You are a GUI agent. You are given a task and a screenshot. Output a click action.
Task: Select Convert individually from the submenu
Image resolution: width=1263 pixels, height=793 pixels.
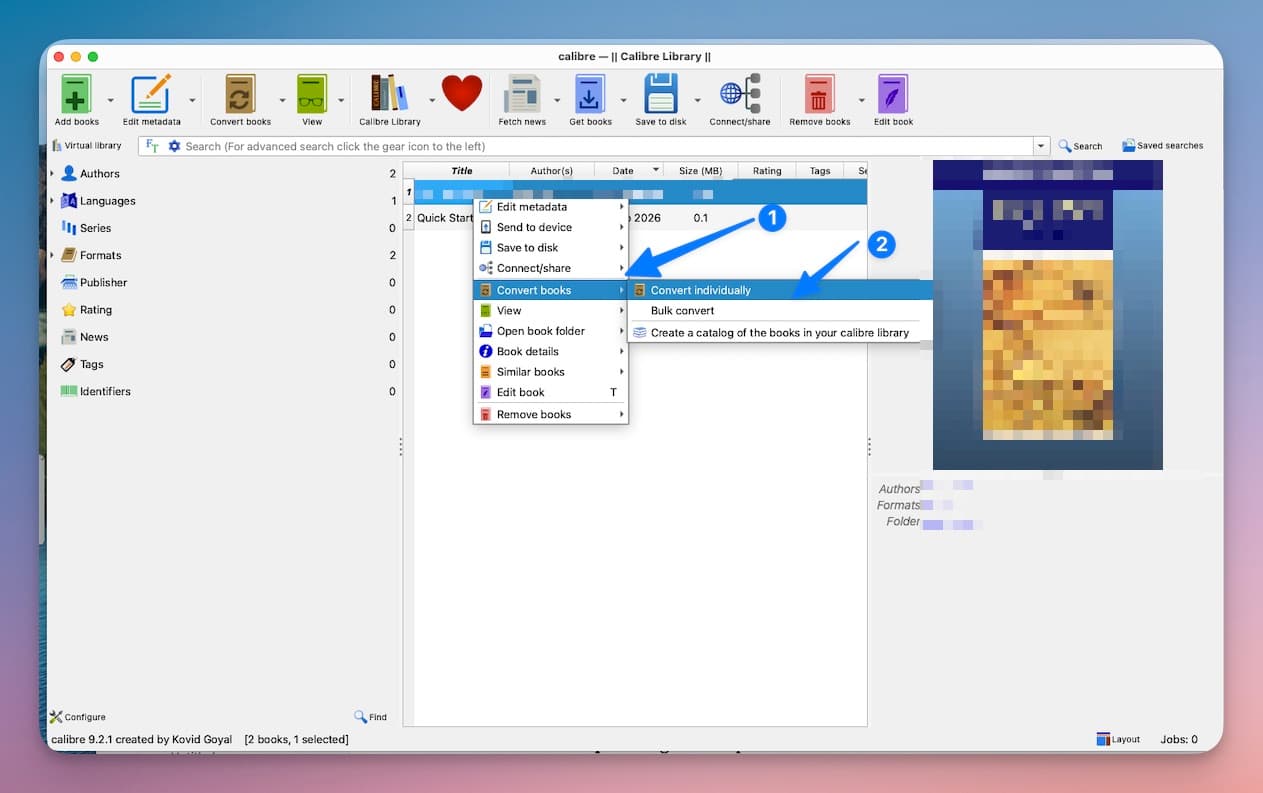700,290
